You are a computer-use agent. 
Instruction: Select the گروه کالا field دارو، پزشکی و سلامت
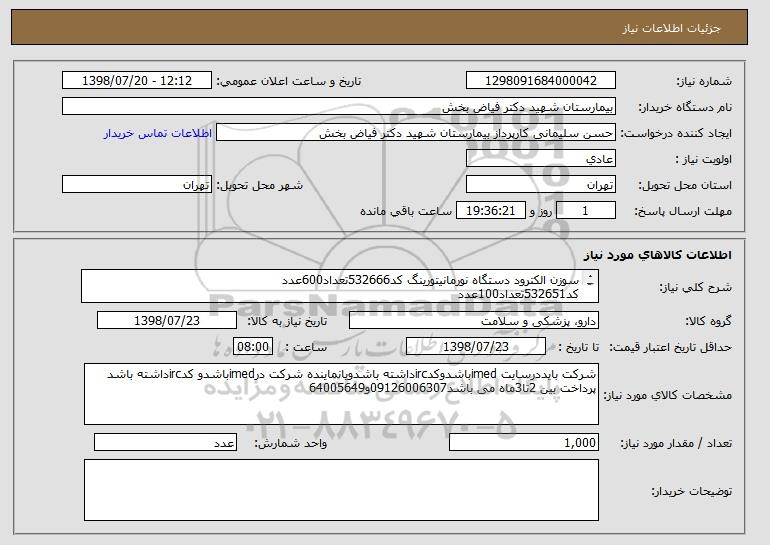click(474, 321)
